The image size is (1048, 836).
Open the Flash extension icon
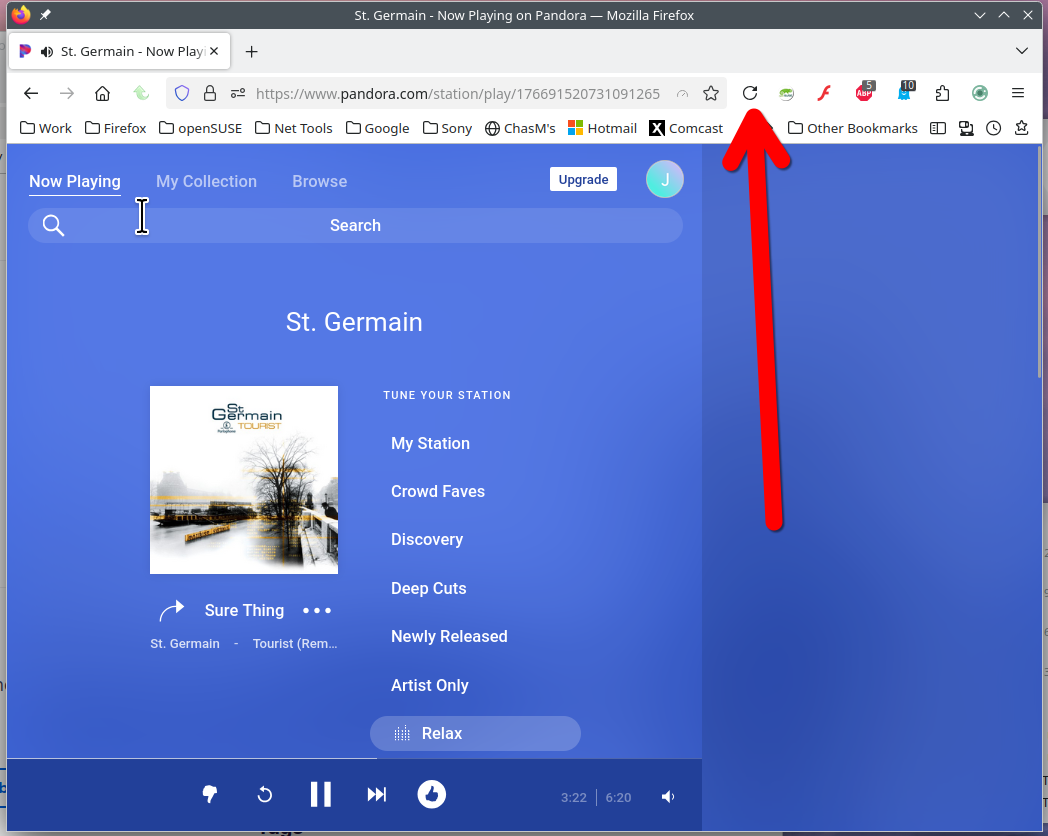pyautogui.click(x=824, y=94)
